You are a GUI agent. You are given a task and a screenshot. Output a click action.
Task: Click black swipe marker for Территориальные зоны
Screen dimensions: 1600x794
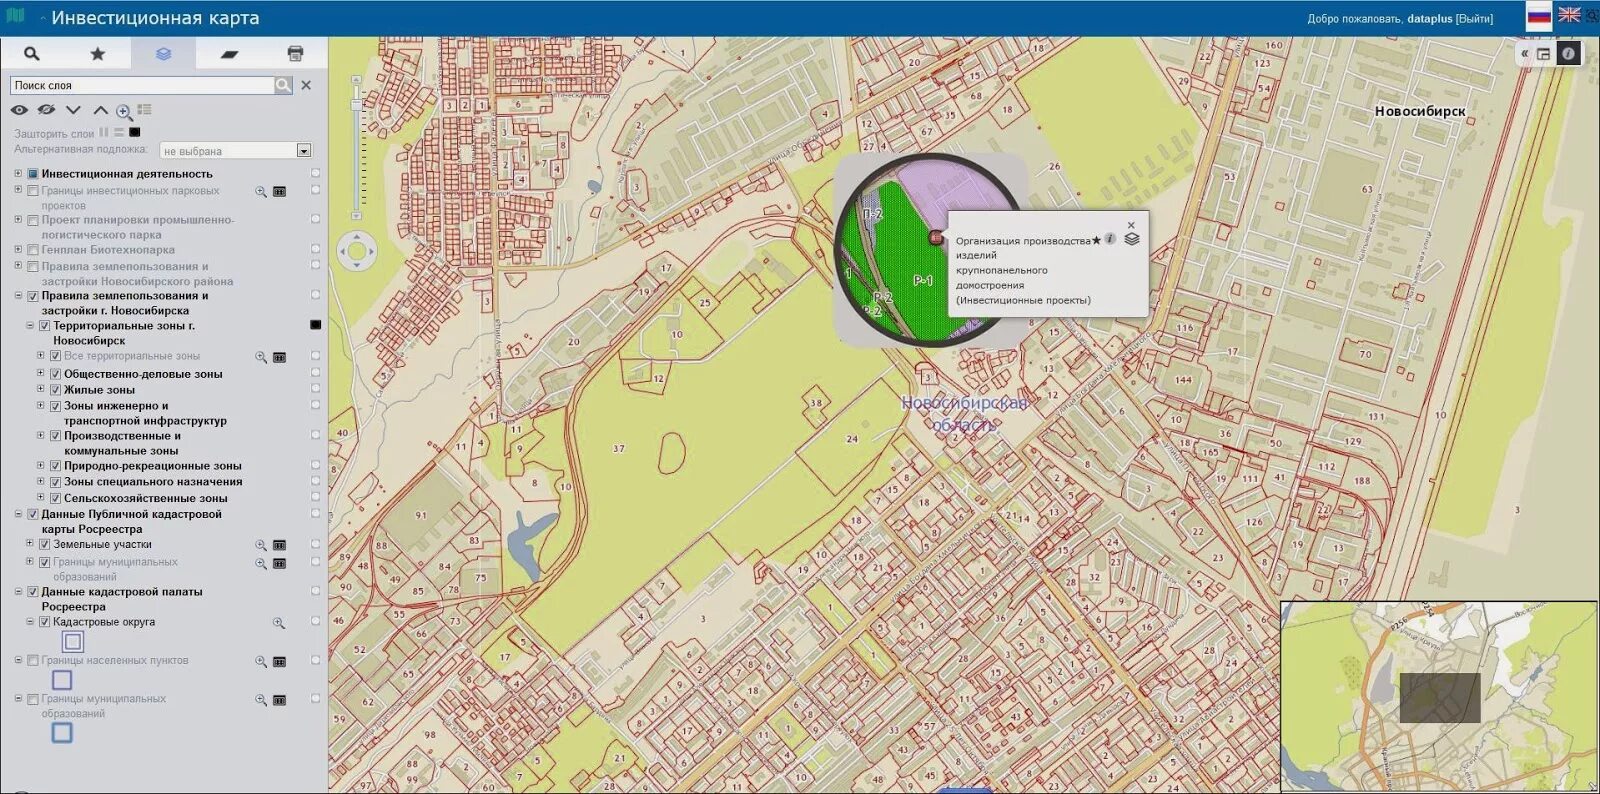click(315, 325)
